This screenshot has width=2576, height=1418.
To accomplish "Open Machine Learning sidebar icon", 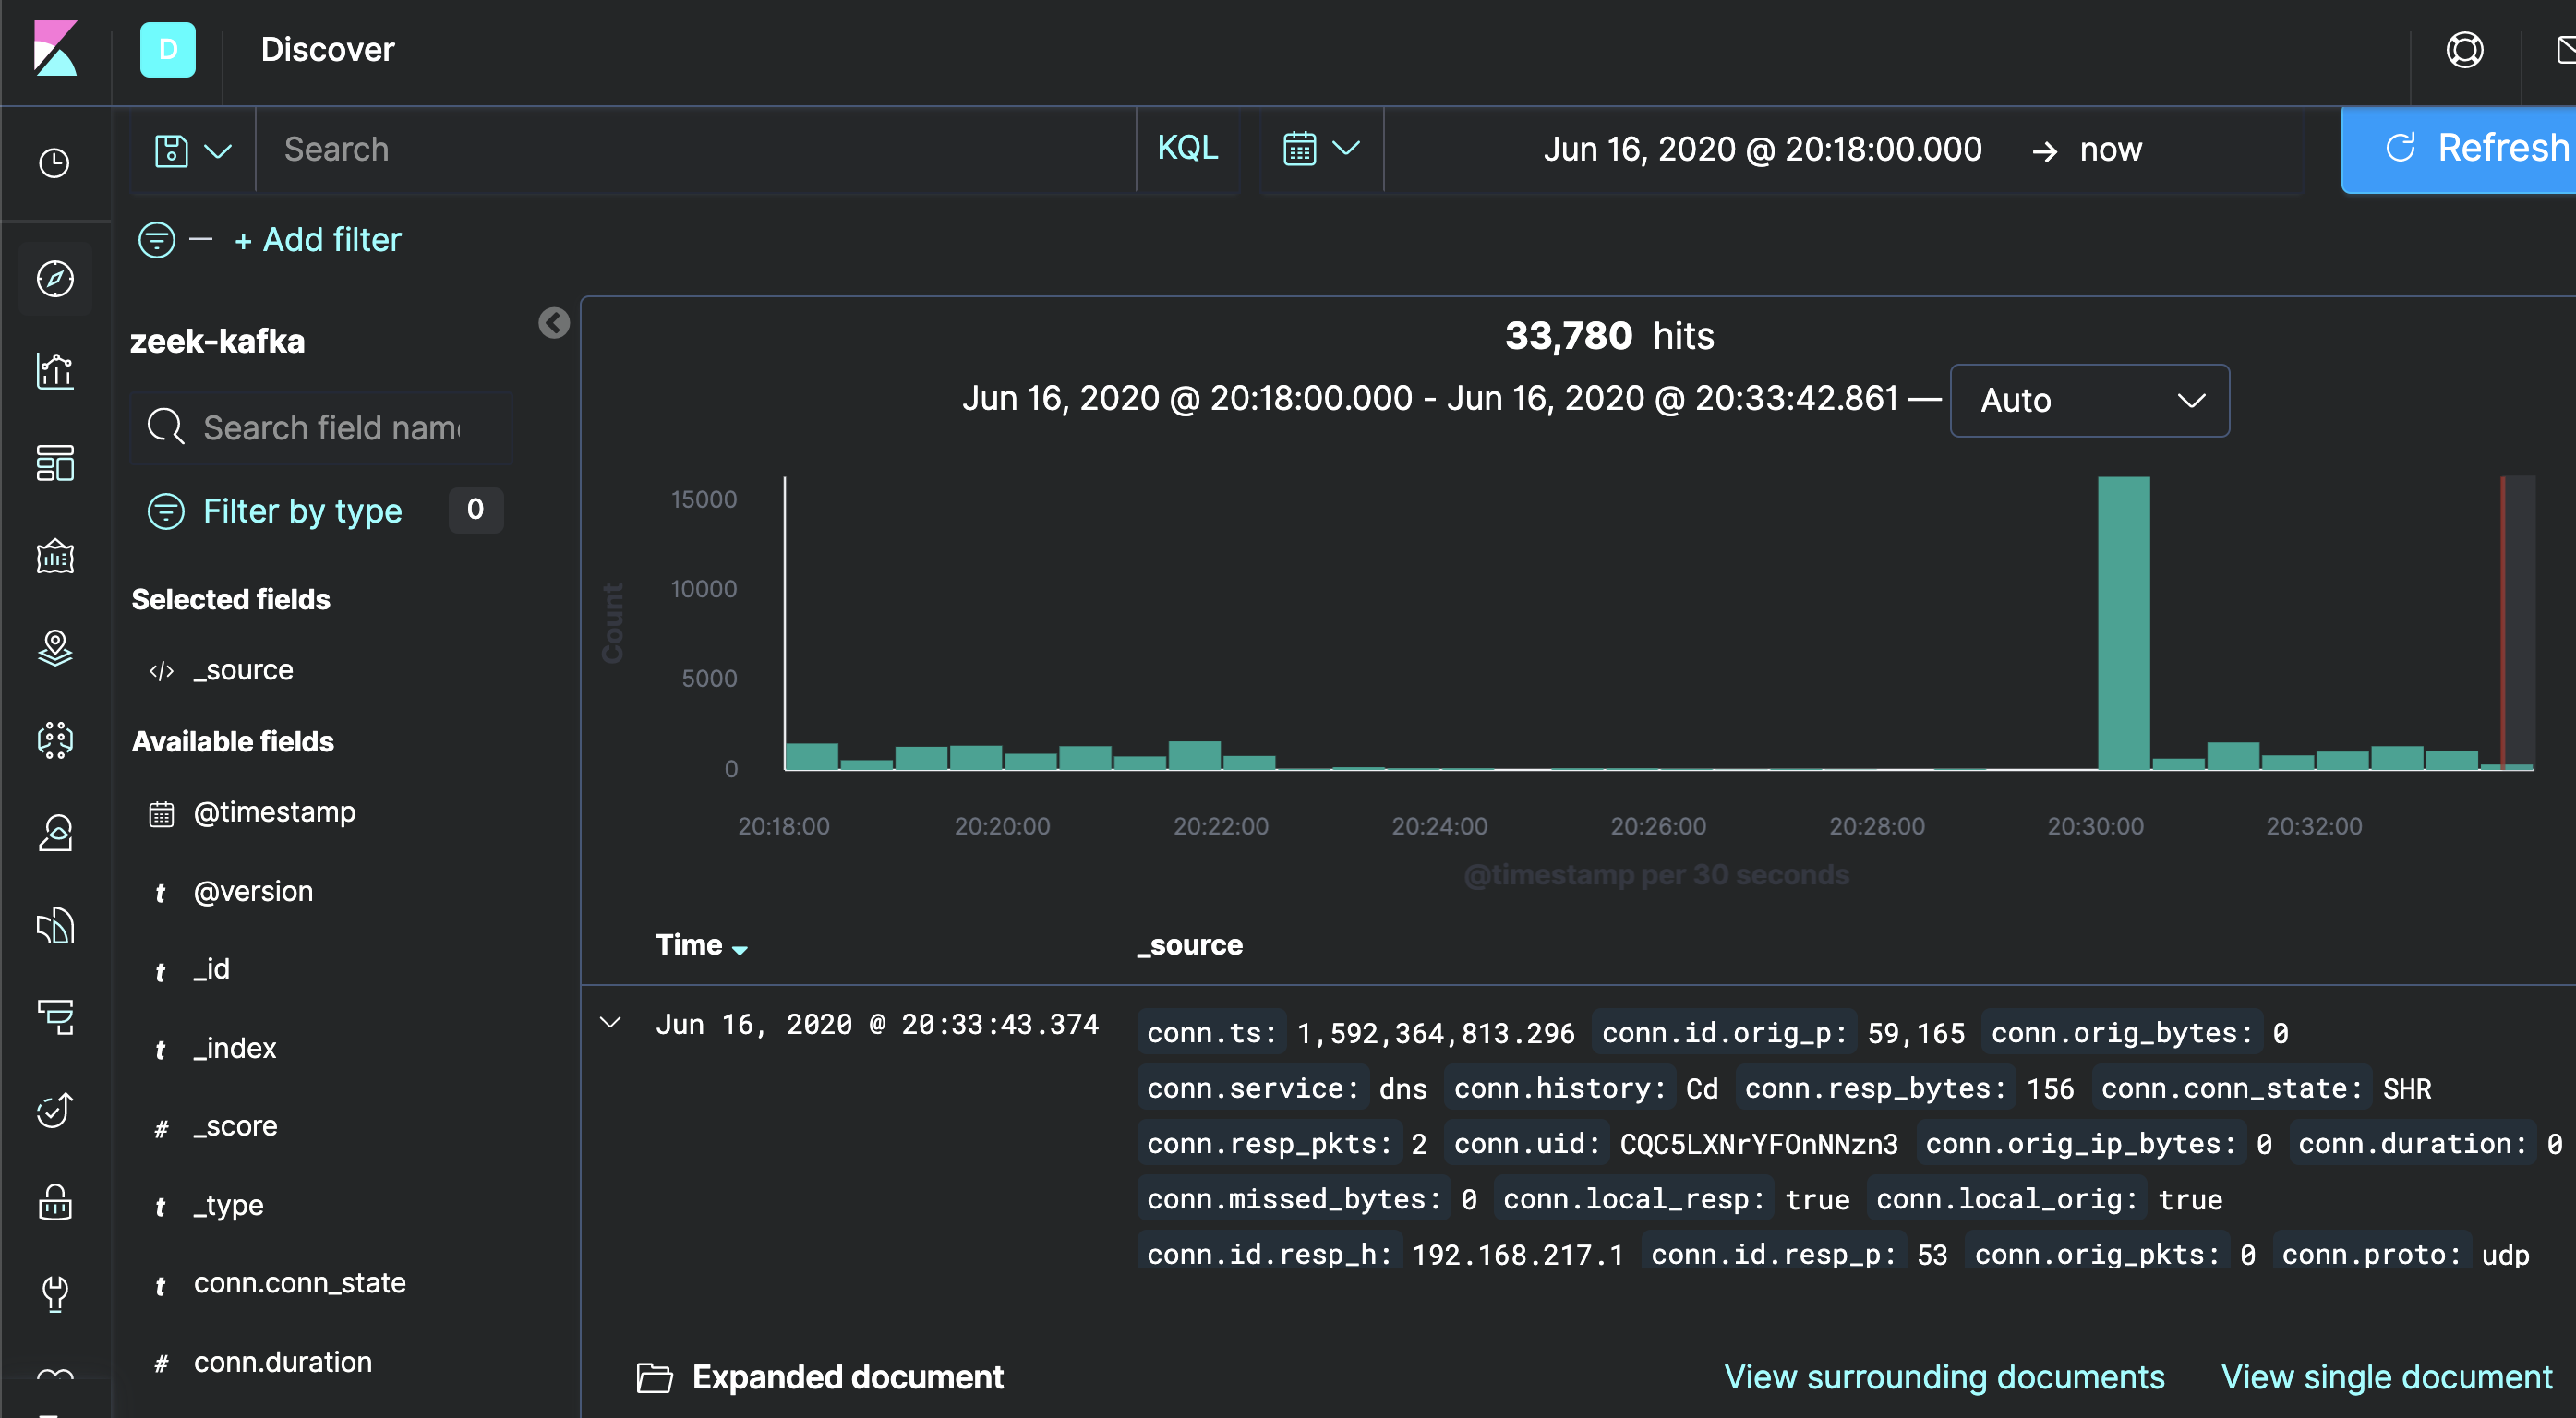I will [55, 740].
